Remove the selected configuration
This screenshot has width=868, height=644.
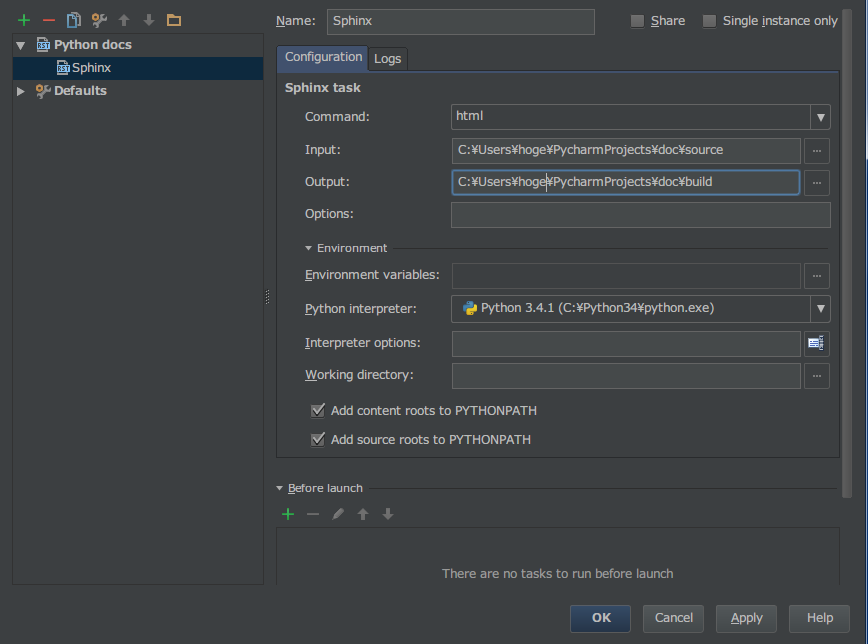tap(47, 18)
